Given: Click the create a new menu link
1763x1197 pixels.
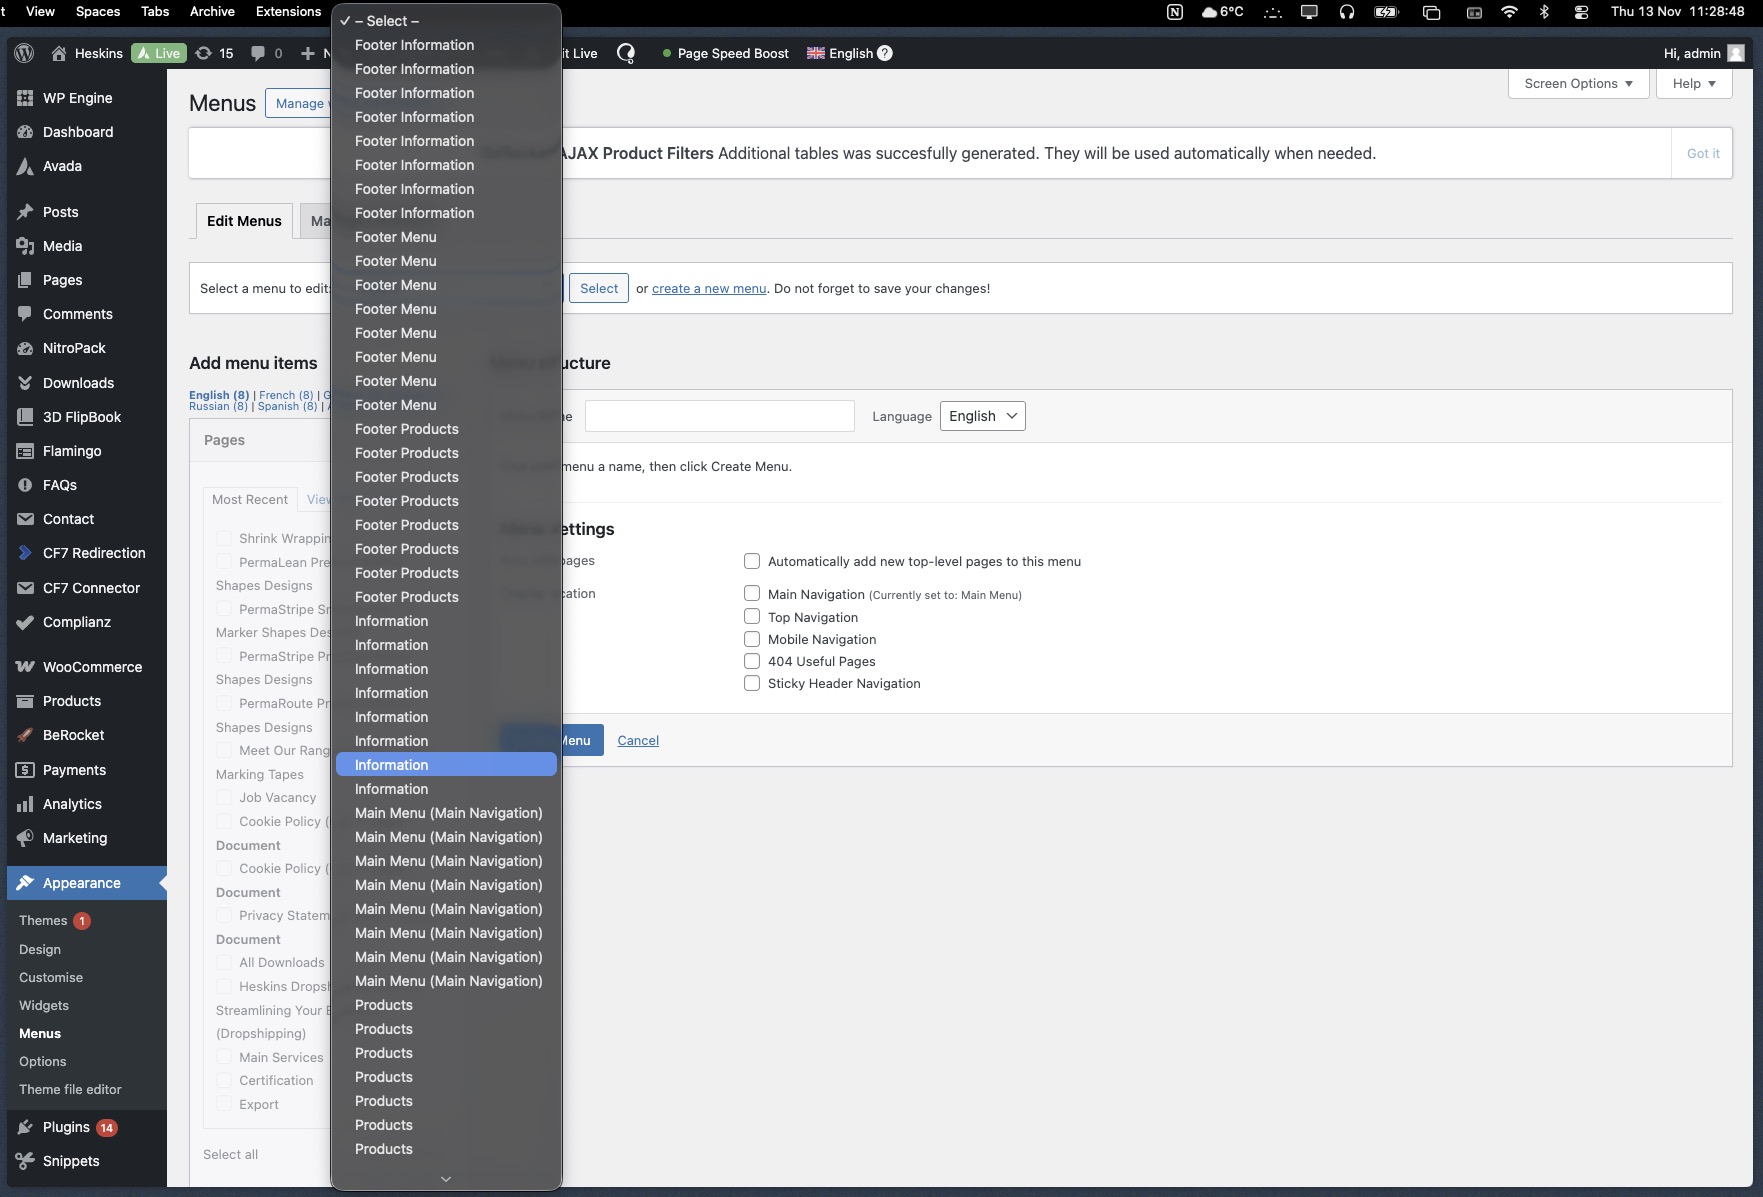Looking at the screenshot, I should pyautogui.click(x=708, y=289).
